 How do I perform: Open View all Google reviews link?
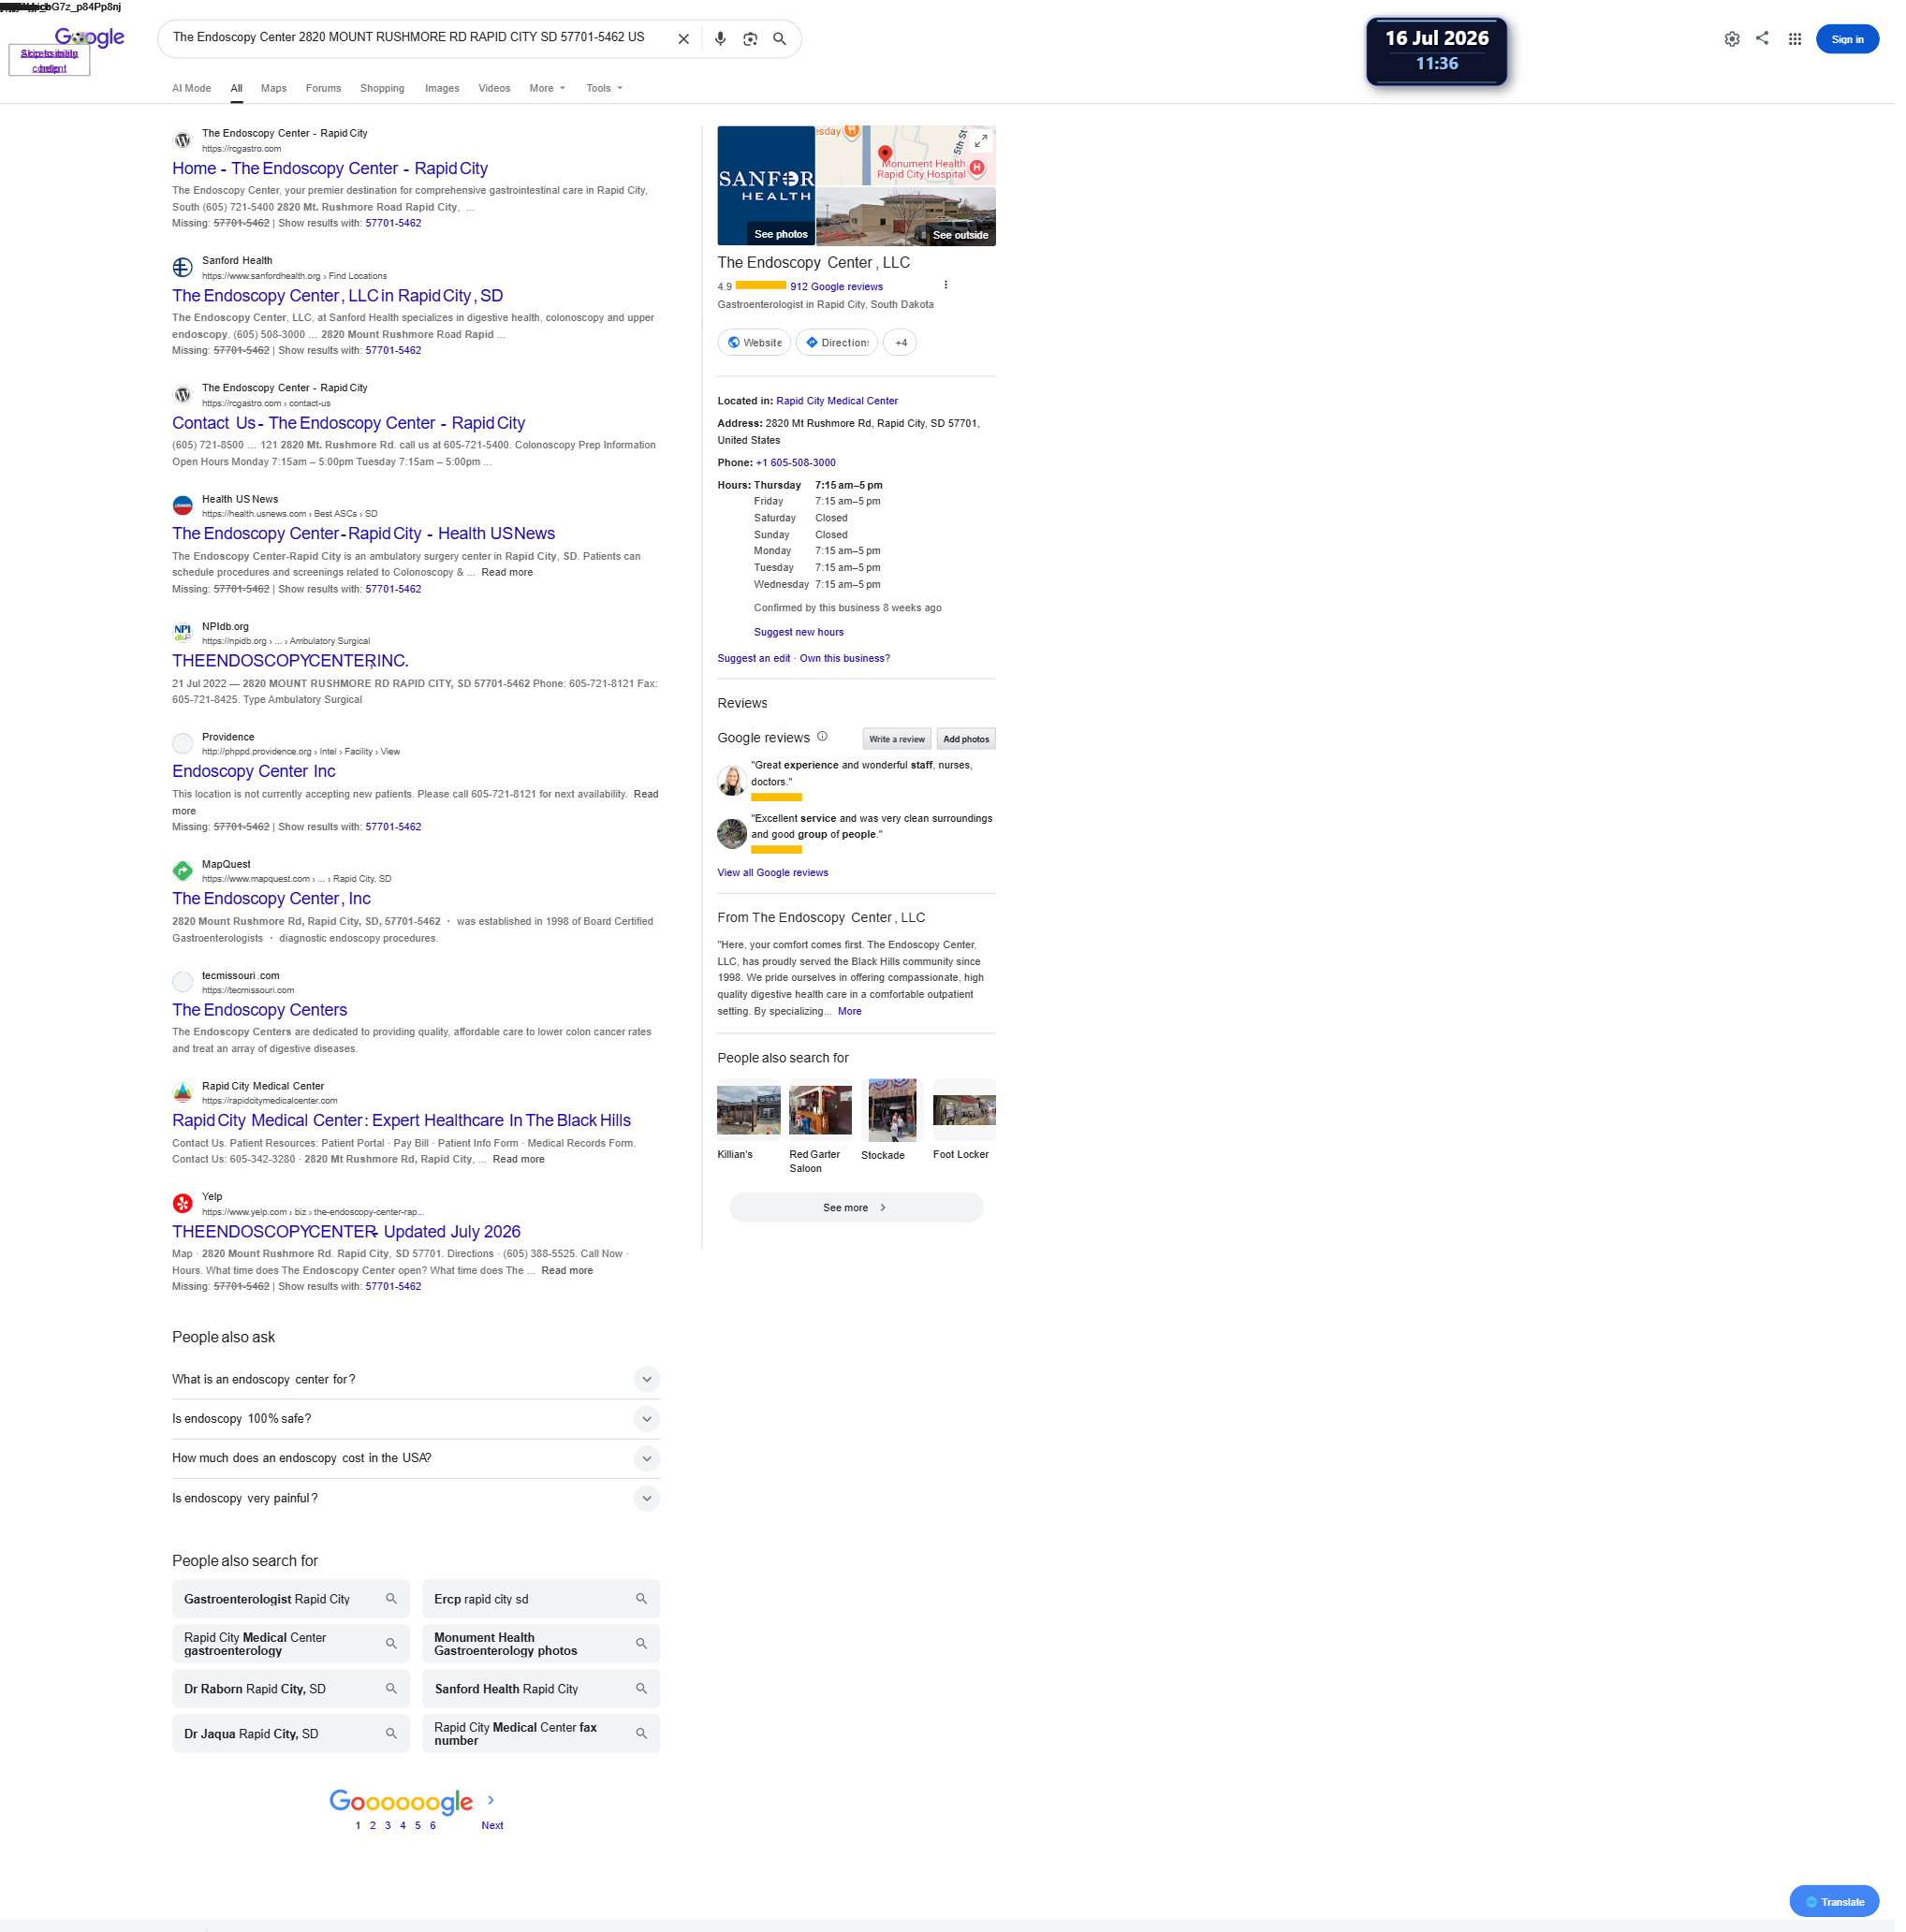point(772,873)
